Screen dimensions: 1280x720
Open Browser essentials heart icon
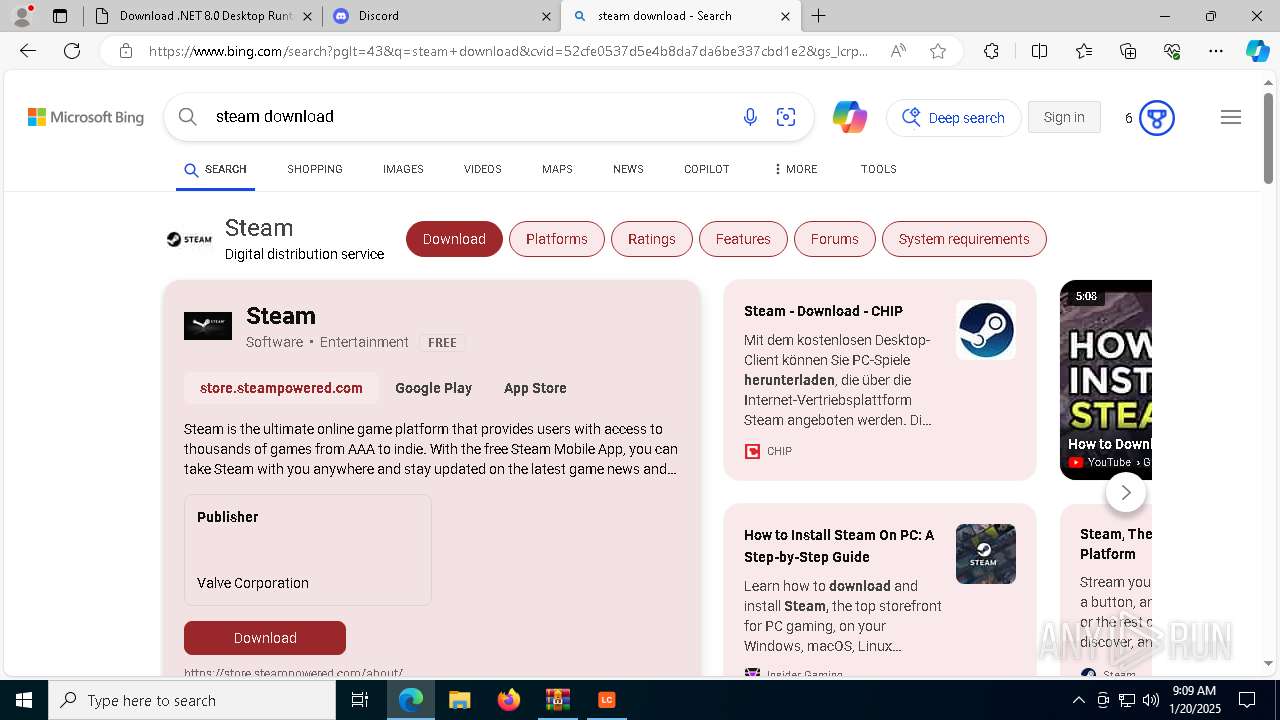pyautogui.click(x=1172, y=51)
